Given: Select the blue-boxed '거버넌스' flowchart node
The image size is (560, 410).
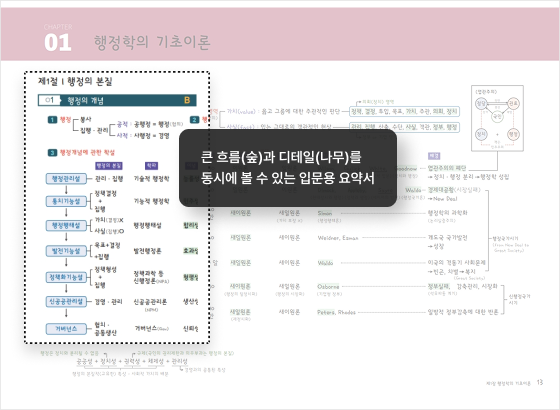Looking at the screenshot, I should 66,329.
